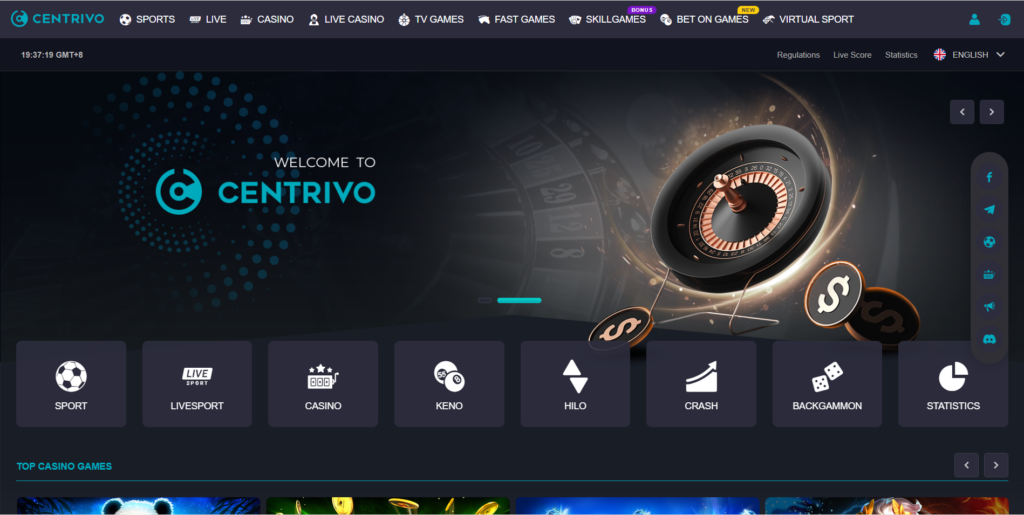The width and height of the screenshot is (1024, 515).
Task: Open the Hilo game tile
Action: click(575, 384)
